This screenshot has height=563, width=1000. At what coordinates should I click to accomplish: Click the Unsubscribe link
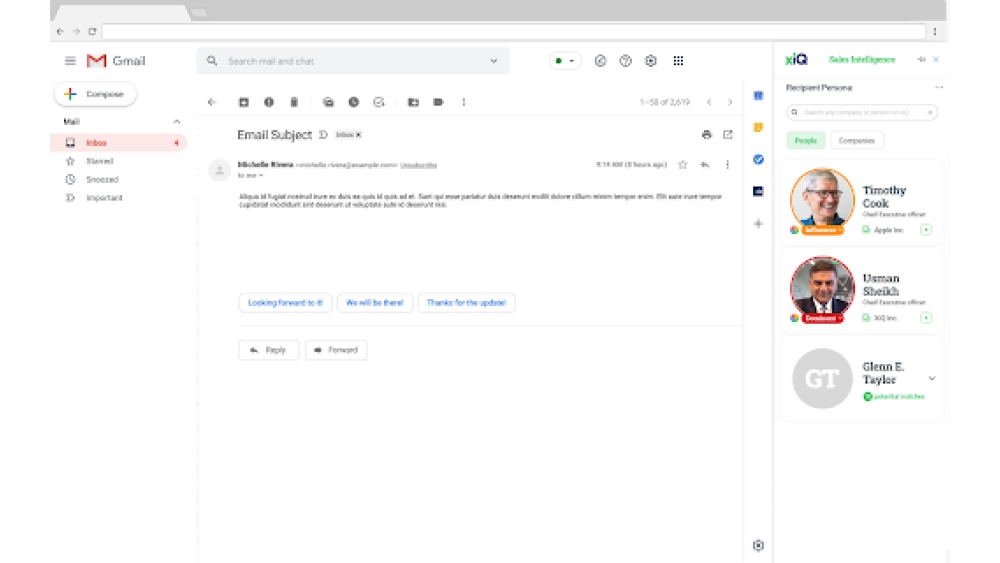[x=418, y=165]
